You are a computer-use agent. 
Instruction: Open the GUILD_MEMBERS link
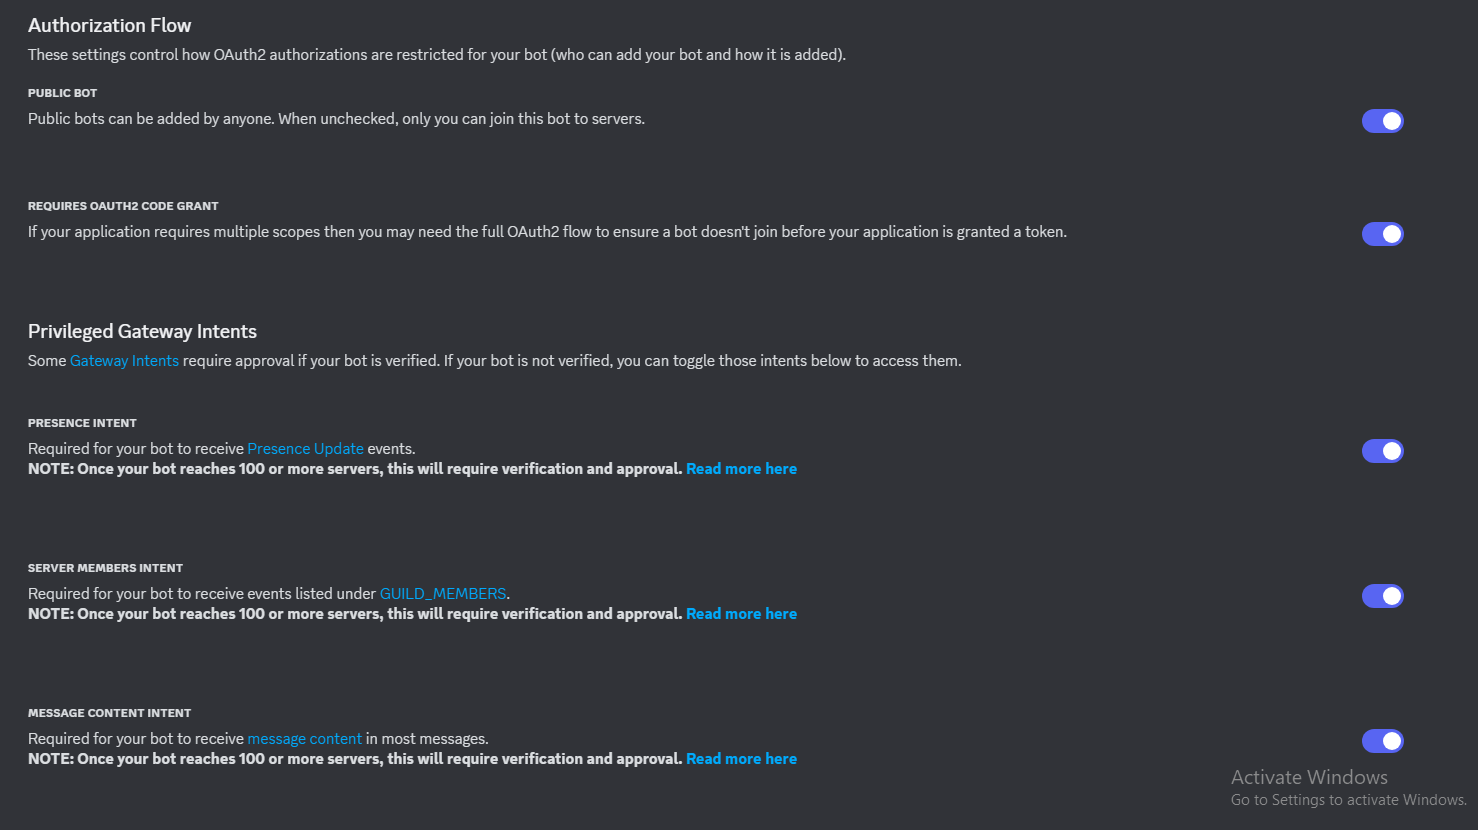click(443, 594)
